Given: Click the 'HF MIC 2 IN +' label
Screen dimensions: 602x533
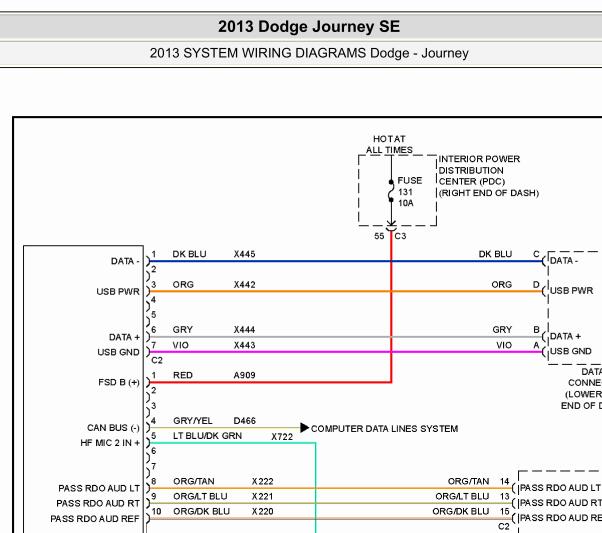Looking at the screenshot, I should [x=110, y=443].
